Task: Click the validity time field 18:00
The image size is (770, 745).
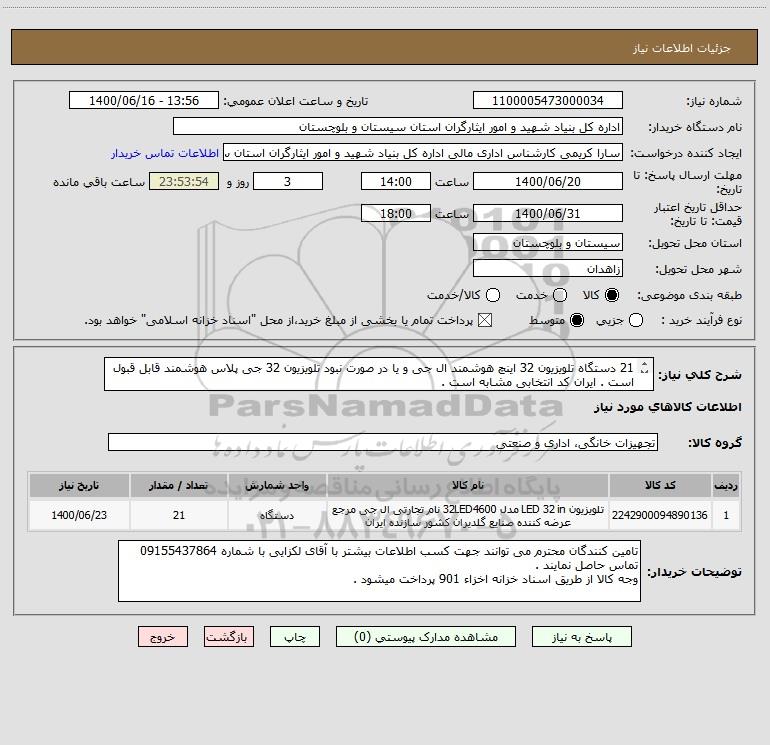Action: tap(396, 213)
